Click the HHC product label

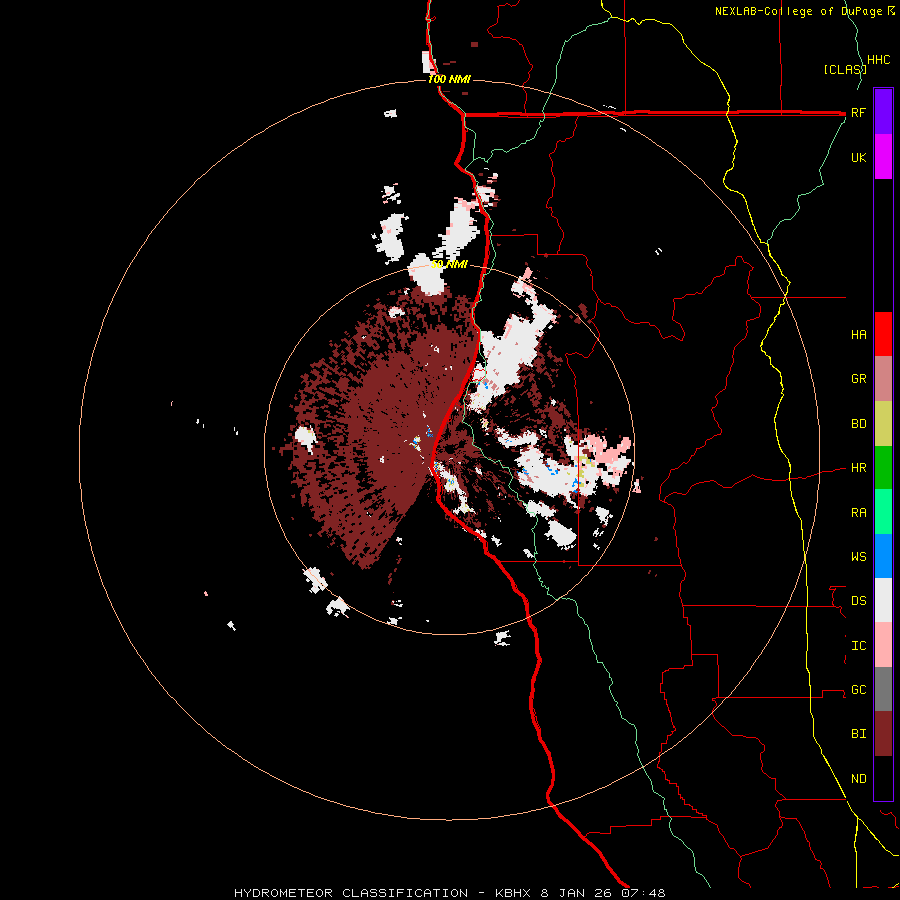(878, 60)
